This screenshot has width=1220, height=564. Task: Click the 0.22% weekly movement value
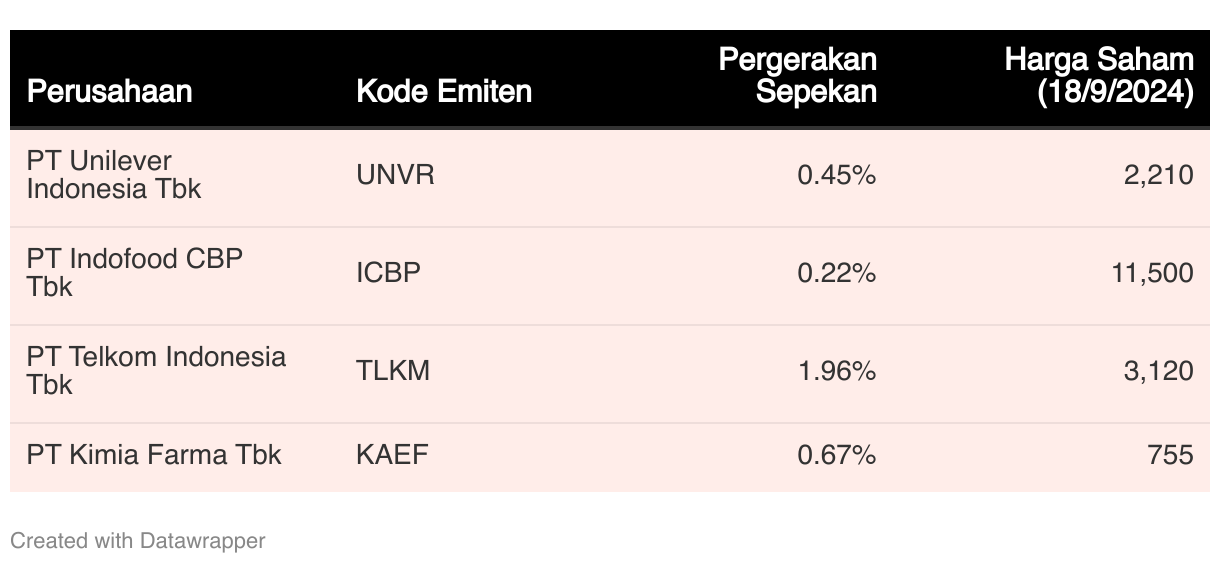pyautogui.click(x=837, y=273)
